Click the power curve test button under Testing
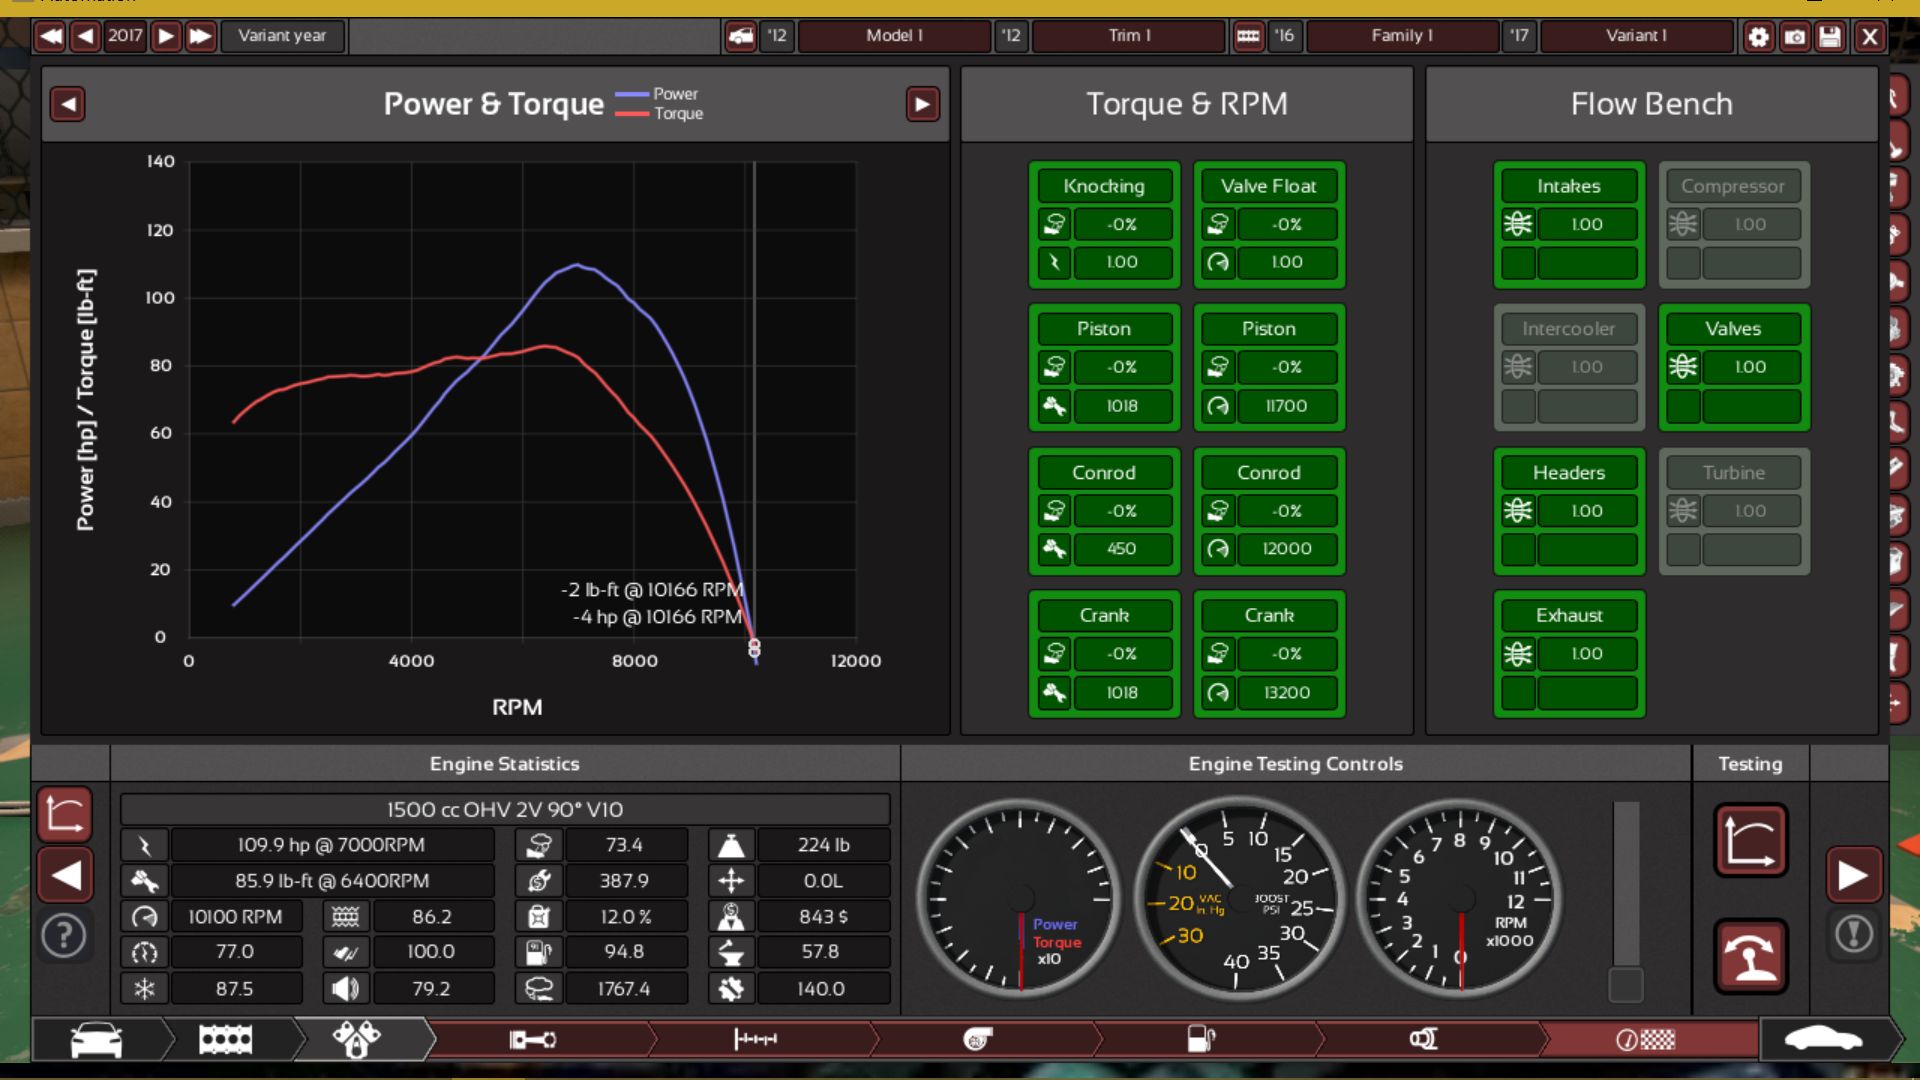Screen dimensions: 1920x1080 coord(1750,841)
